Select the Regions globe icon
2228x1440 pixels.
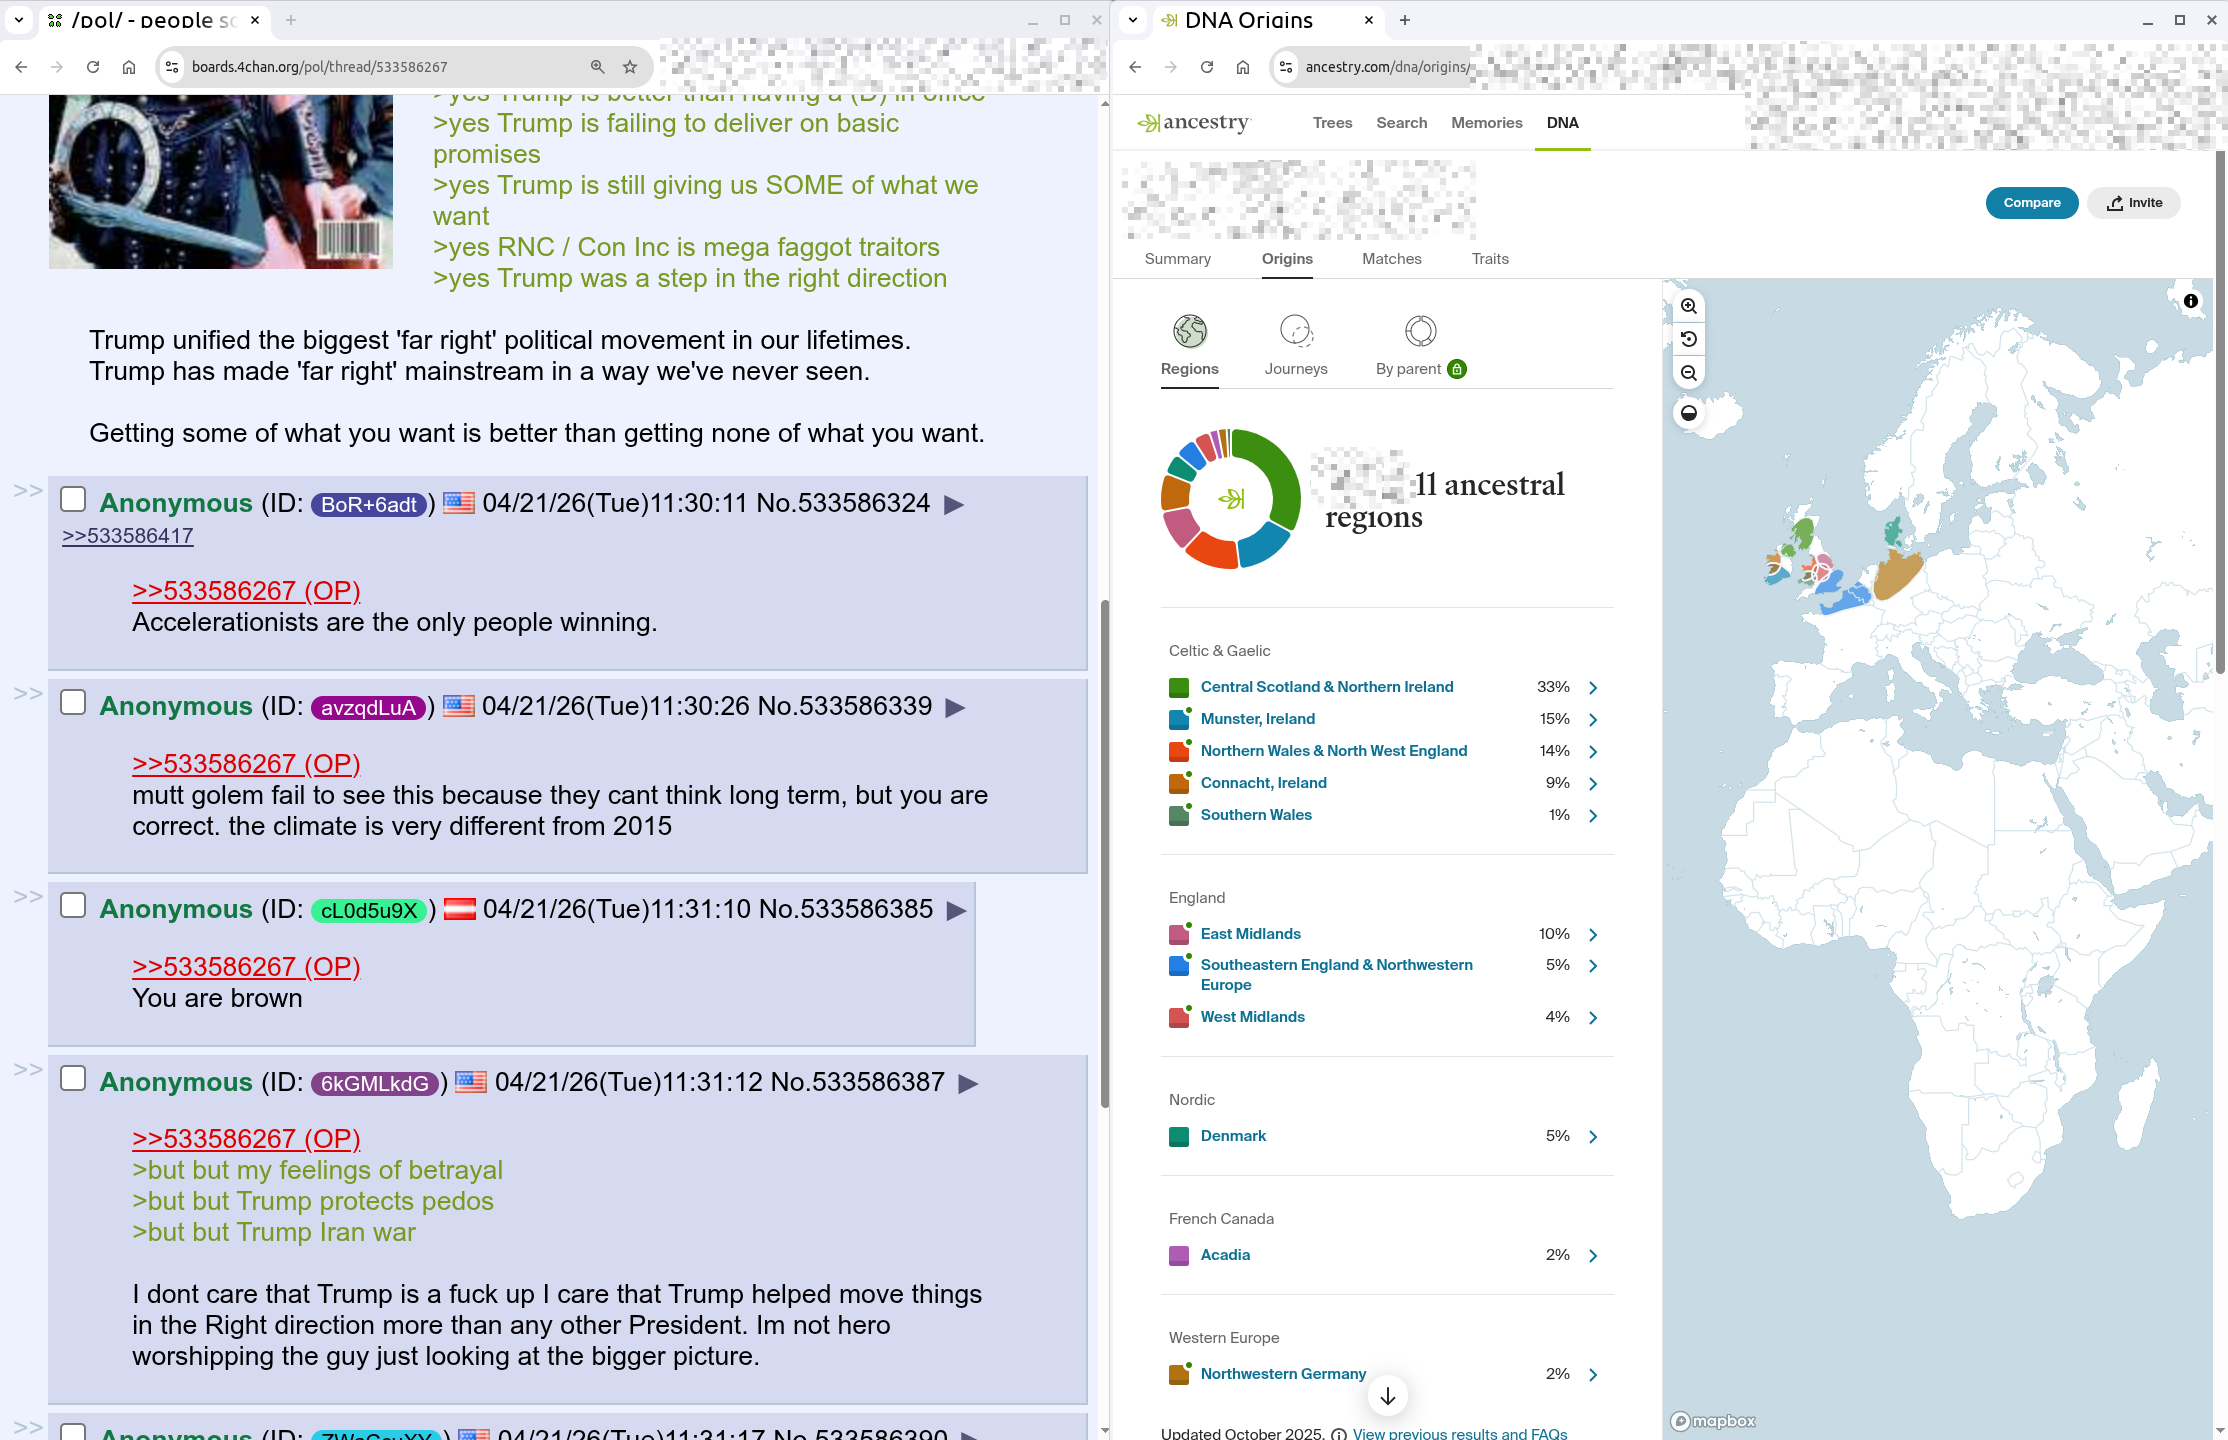point(1190,331)
